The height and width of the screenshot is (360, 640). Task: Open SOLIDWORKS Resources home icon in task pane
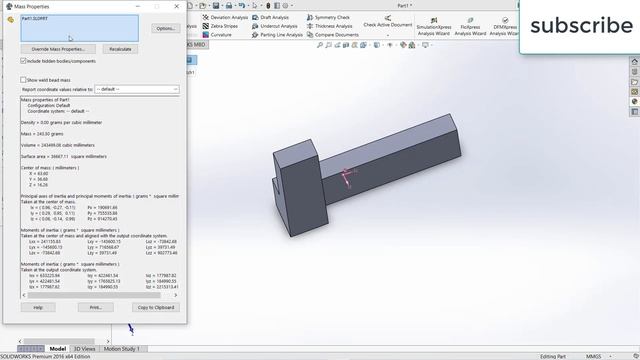pyautogui.click(x=634, y=62)
